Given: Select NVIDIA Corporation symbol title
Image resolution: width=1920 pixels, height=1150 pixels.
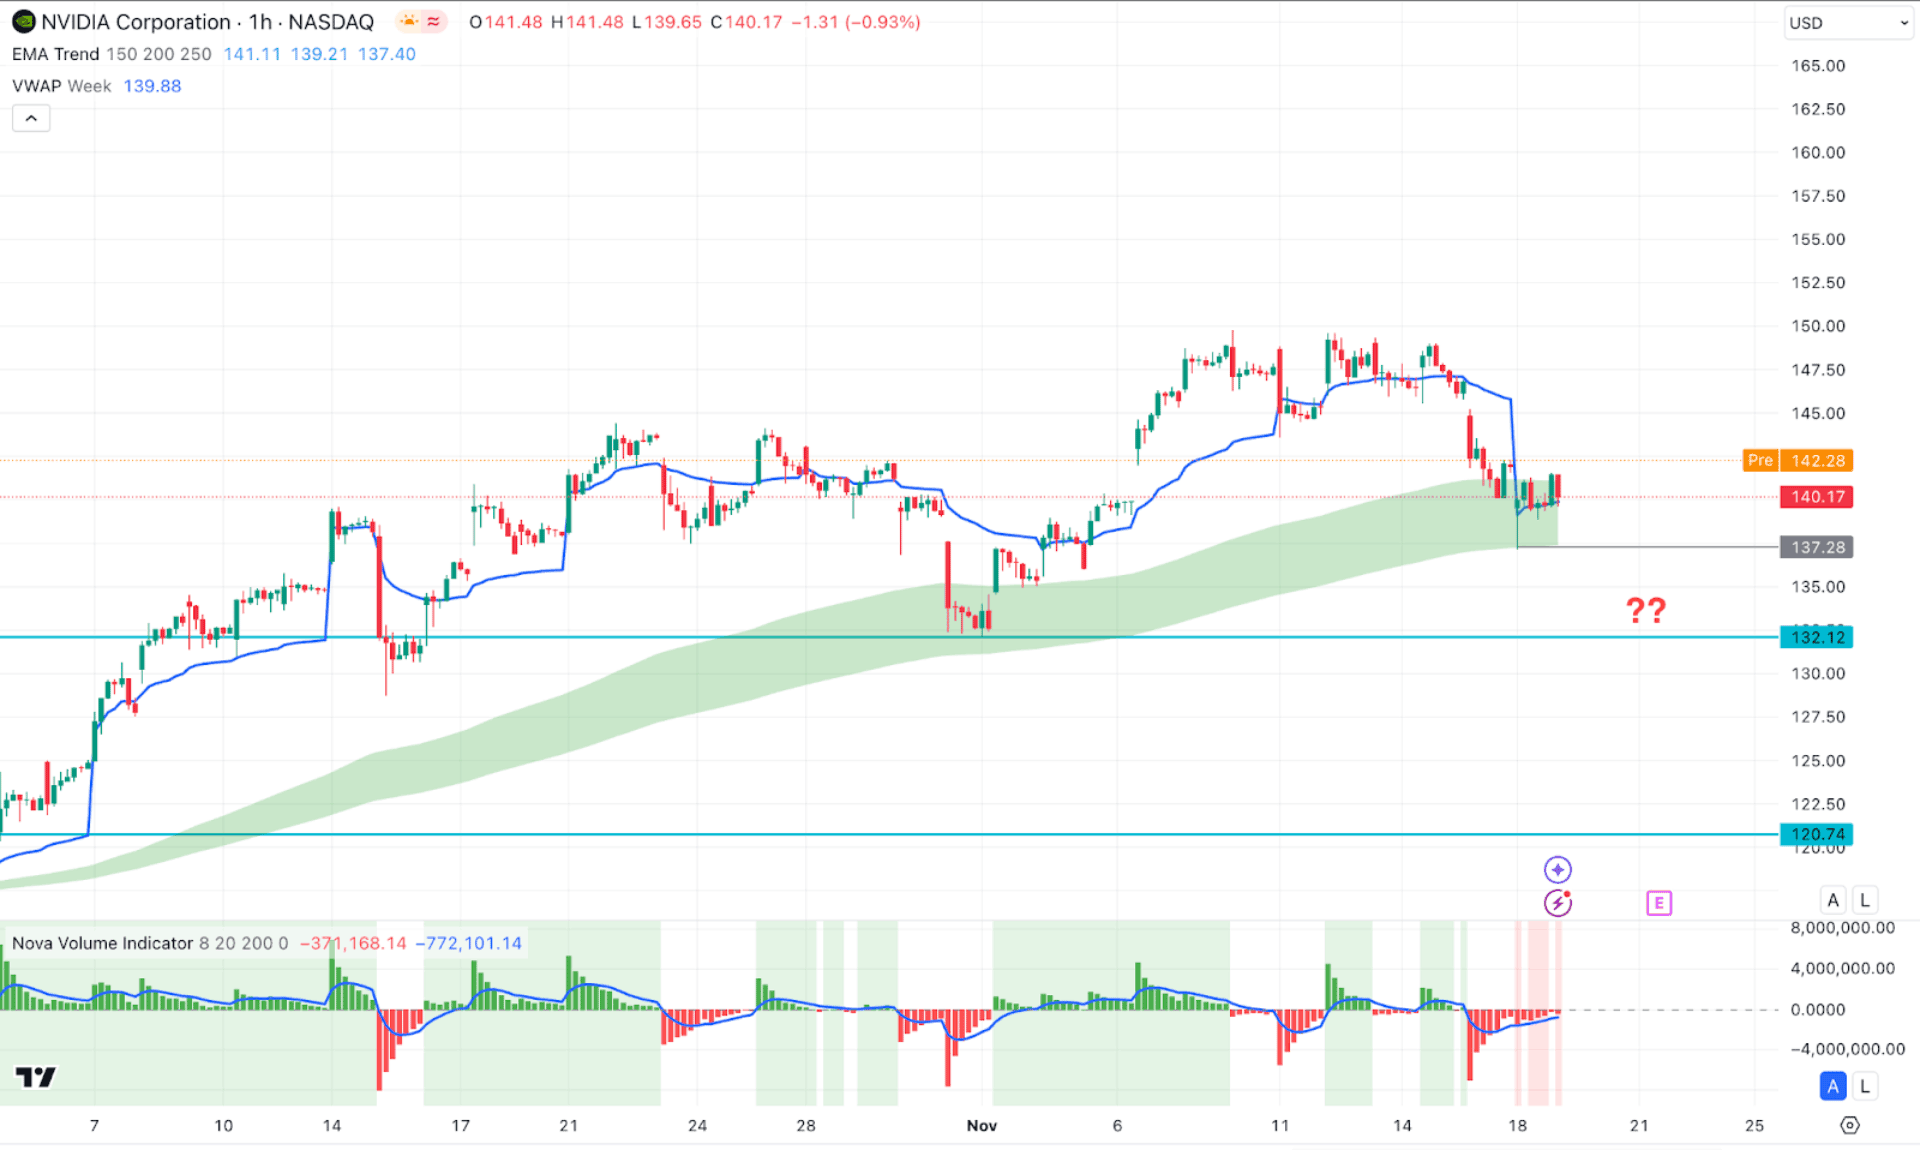Looking at the screenshot, I should (x=136, y=22).
